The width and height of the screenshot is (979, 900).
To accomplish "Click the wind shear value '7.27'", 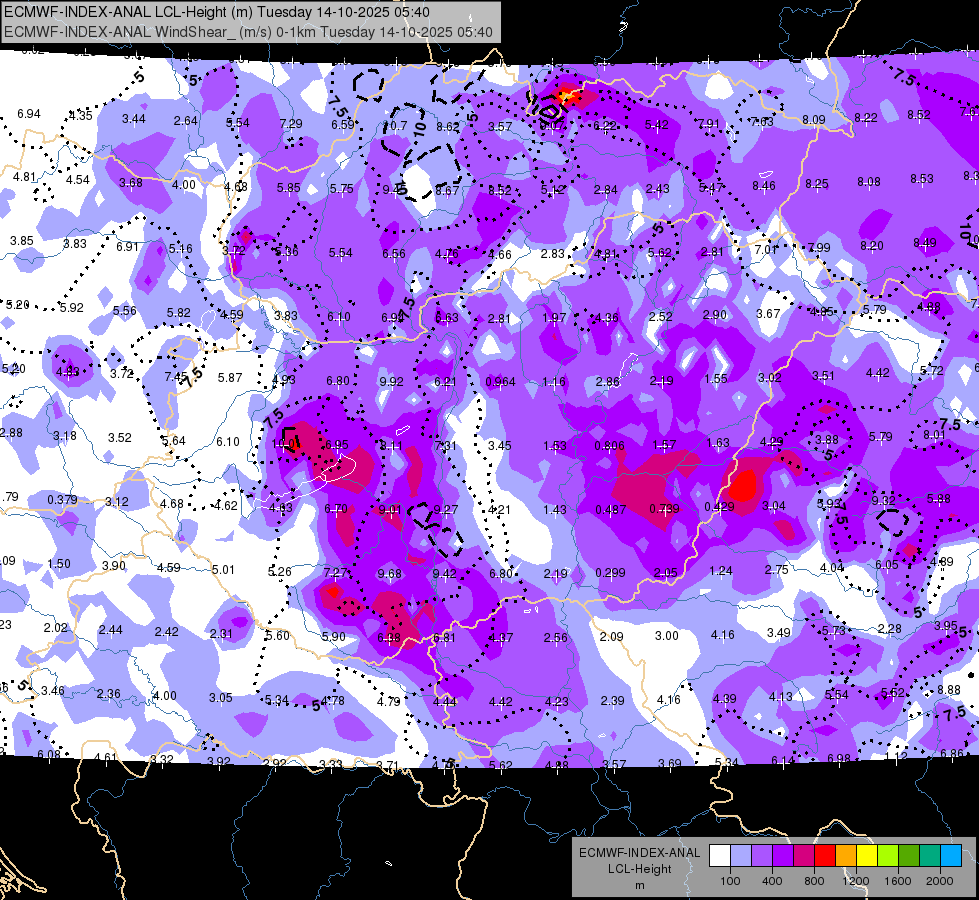I will 335,573.
